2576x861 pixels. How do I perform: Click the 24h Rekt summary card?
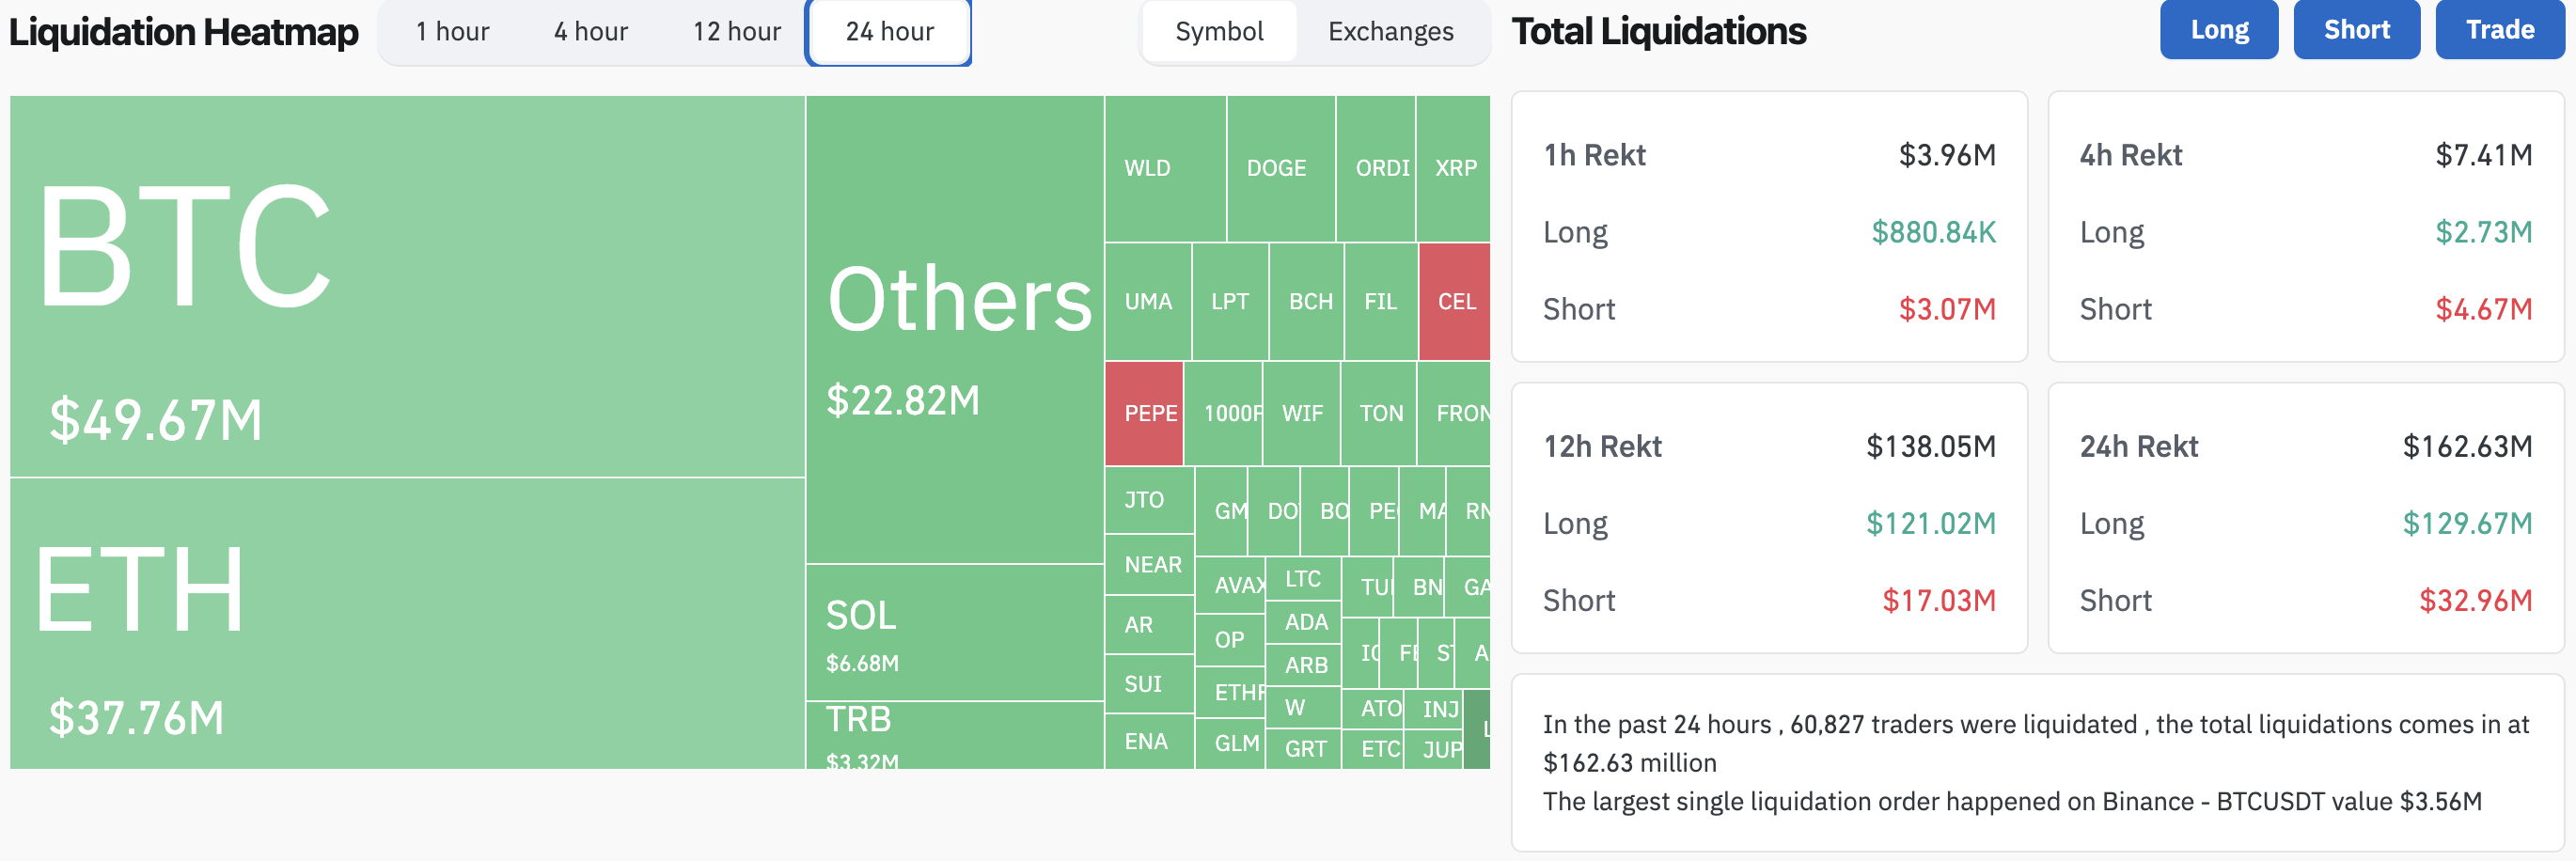coord(2305,518)
